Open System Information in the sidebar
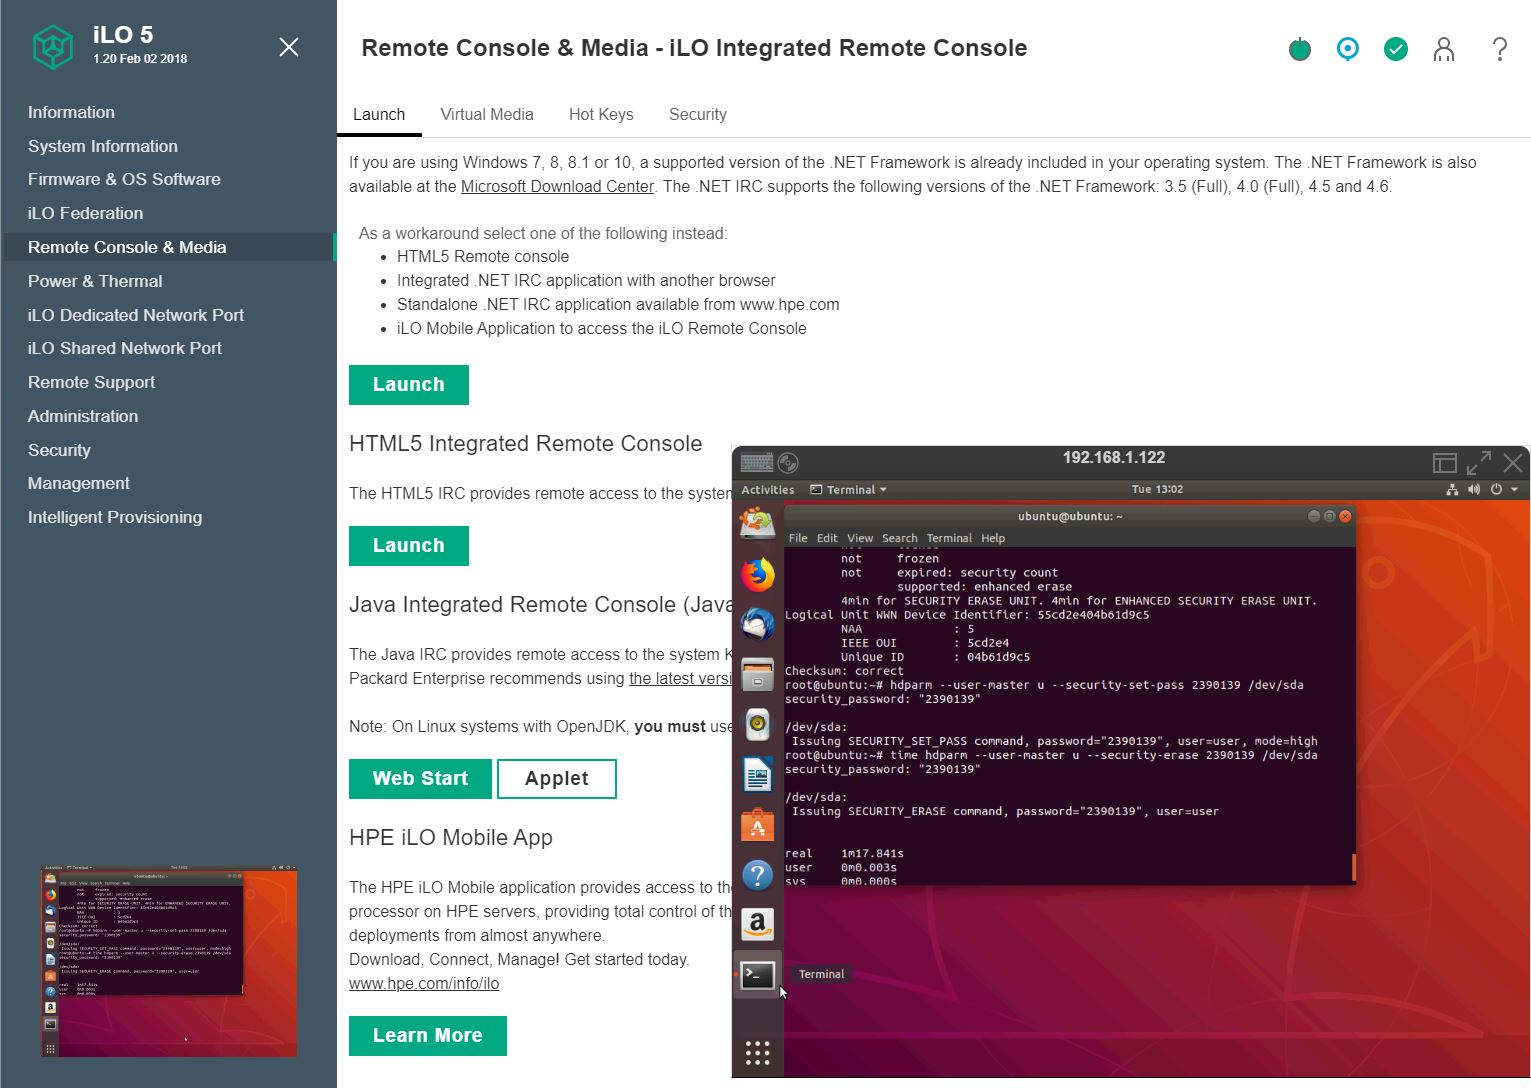This screenshot has width=1531, height=1088. 103,146
